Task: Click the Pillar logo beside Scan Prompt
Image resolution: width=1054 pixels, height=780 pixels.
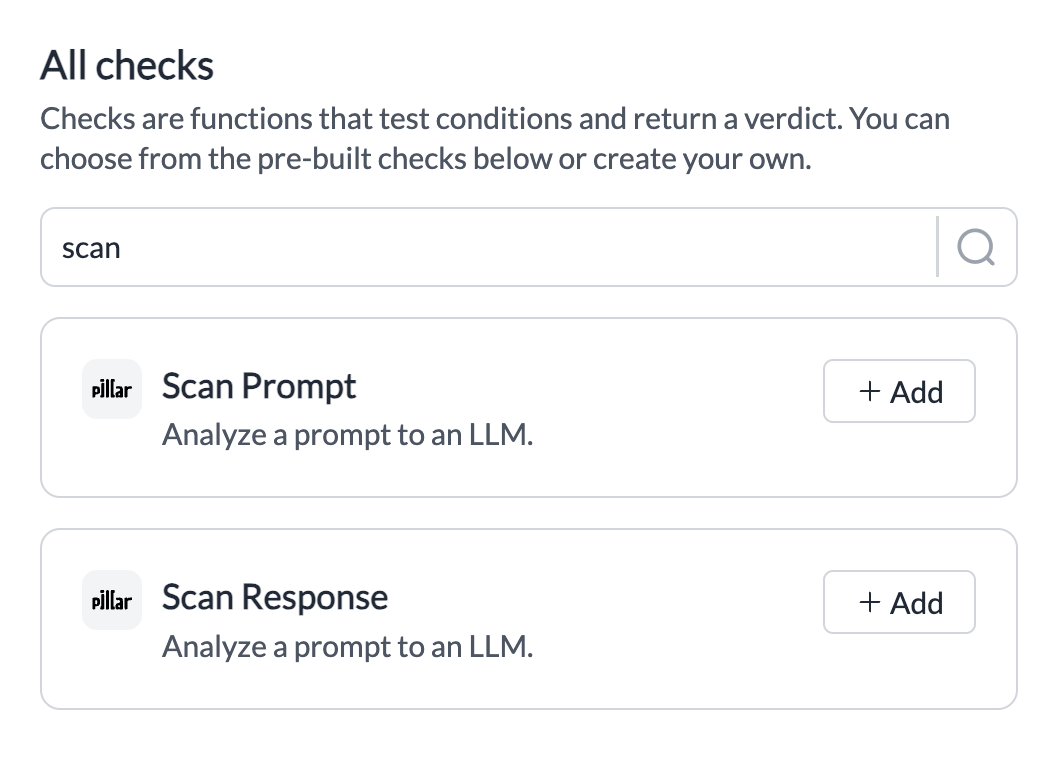Action: pyautogui.click(x=112, y=389)
